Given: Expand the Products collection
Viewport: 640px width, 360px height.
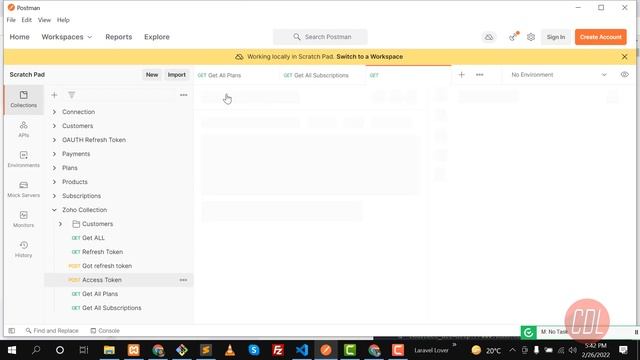Looking at the screenshot, I should coord(54,182).
